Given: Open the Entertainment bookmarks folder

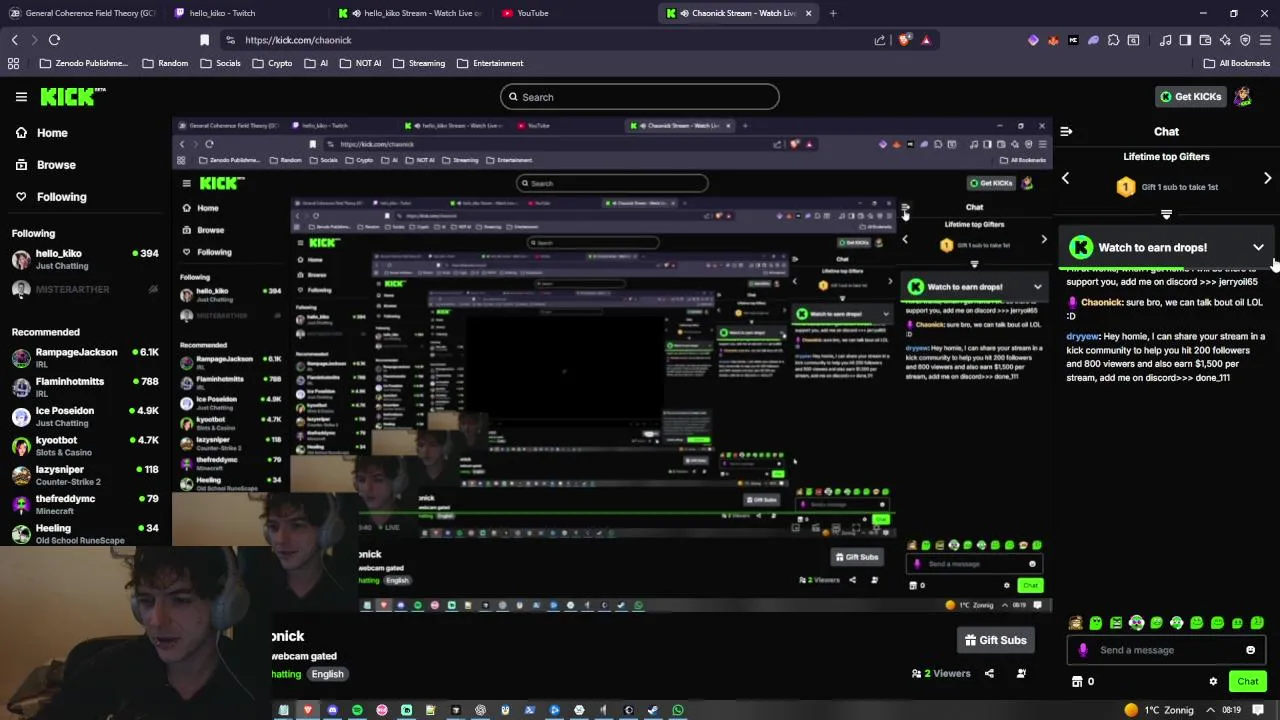Looking at the screenshot, I should click(490, 63).
